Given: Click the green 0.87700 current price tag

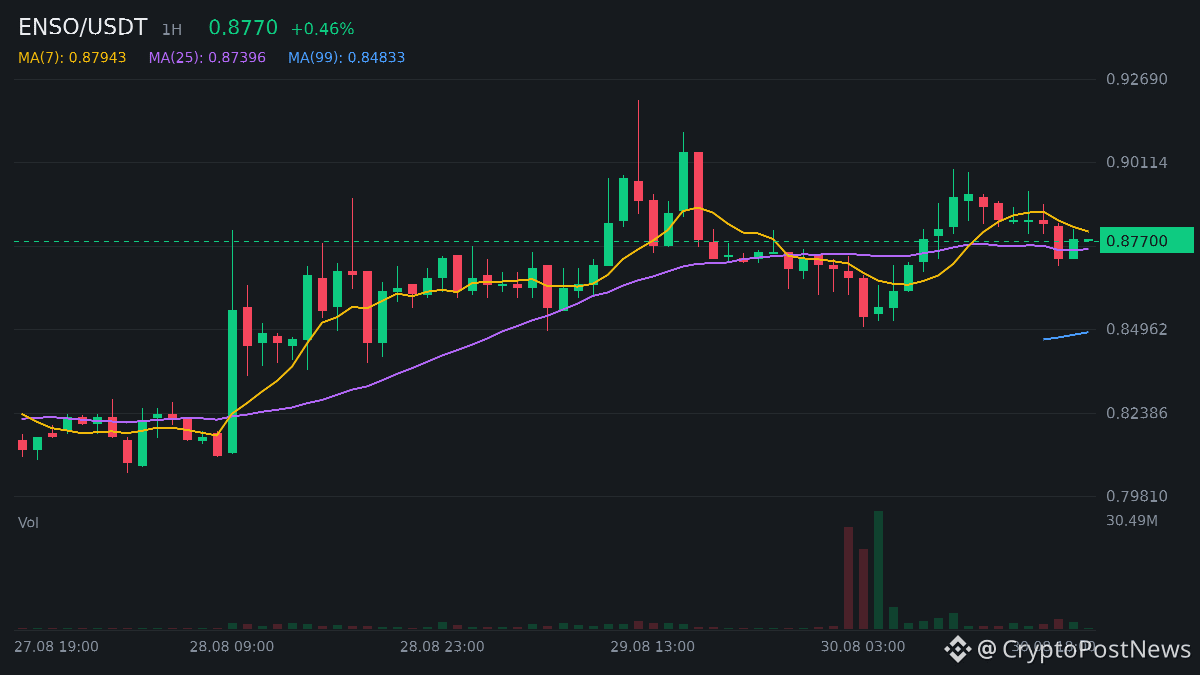Looking at the screenshot, I should click(1146, 240).
